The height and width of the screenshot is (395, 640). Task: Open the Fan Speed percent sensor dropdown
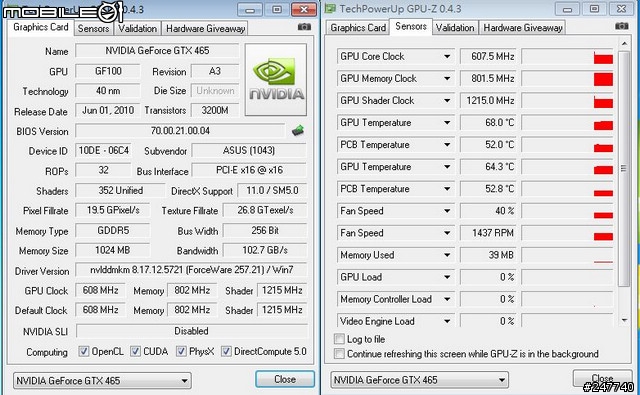(447, 211)
